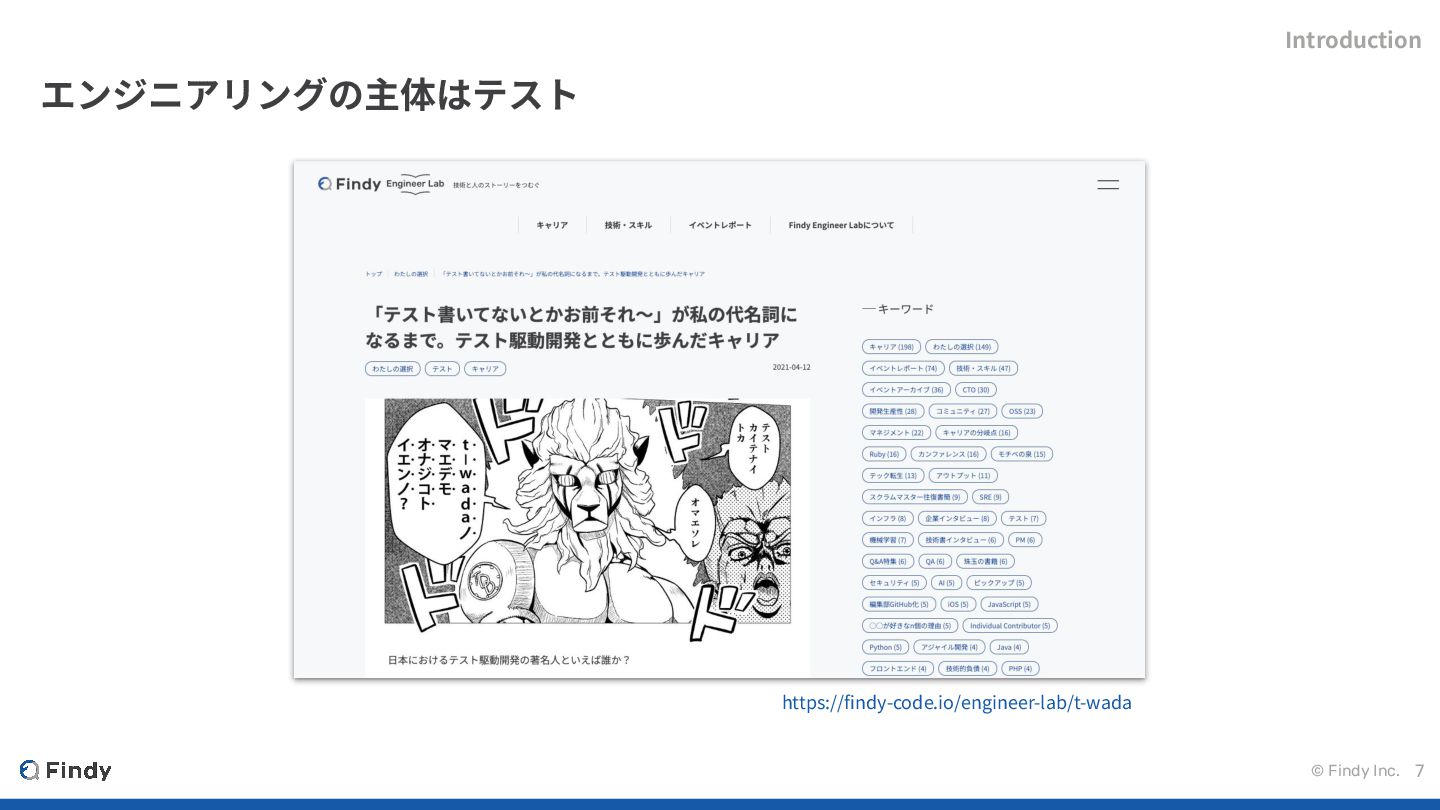Open the hamburger menu icon

click(x=1108, y=184)
